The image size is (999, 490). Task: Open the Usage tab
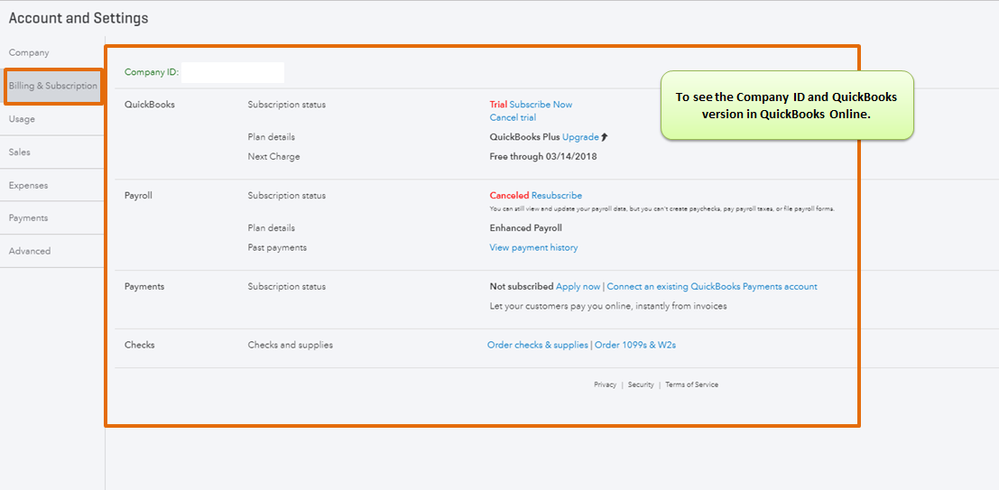click(x=22, y=119)
